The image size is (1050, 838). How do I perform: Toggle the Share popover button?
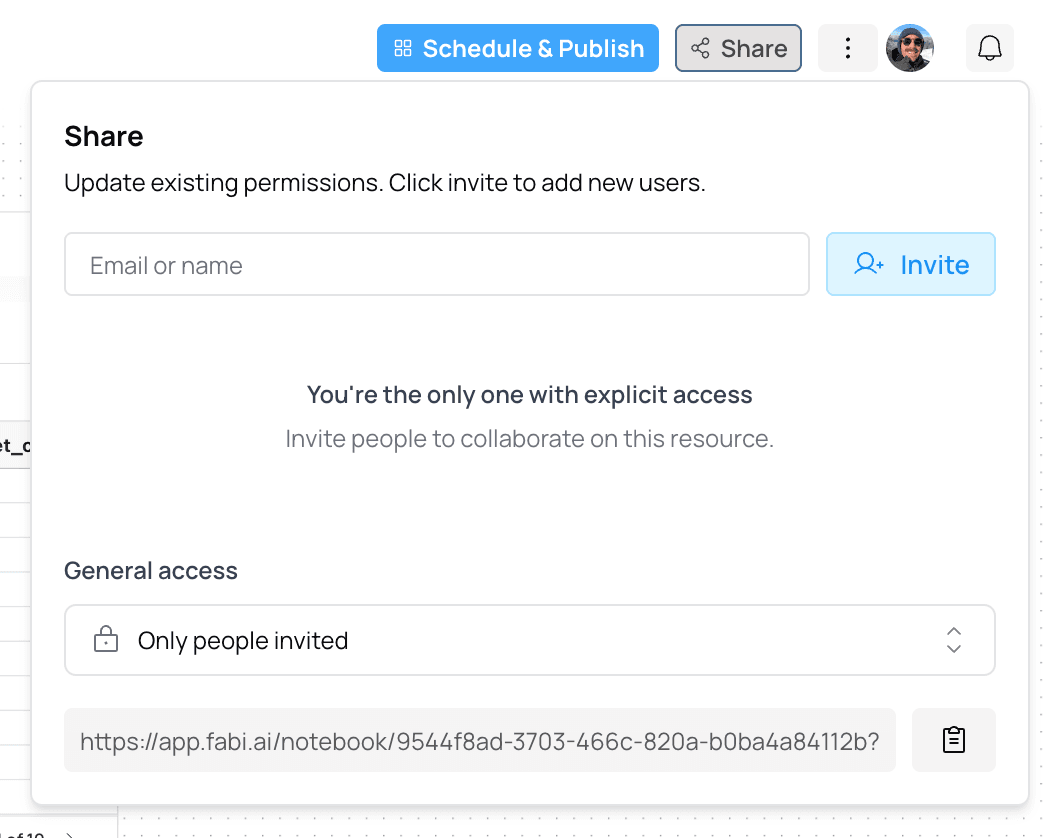pyautogui.click(x=738, y=48)
